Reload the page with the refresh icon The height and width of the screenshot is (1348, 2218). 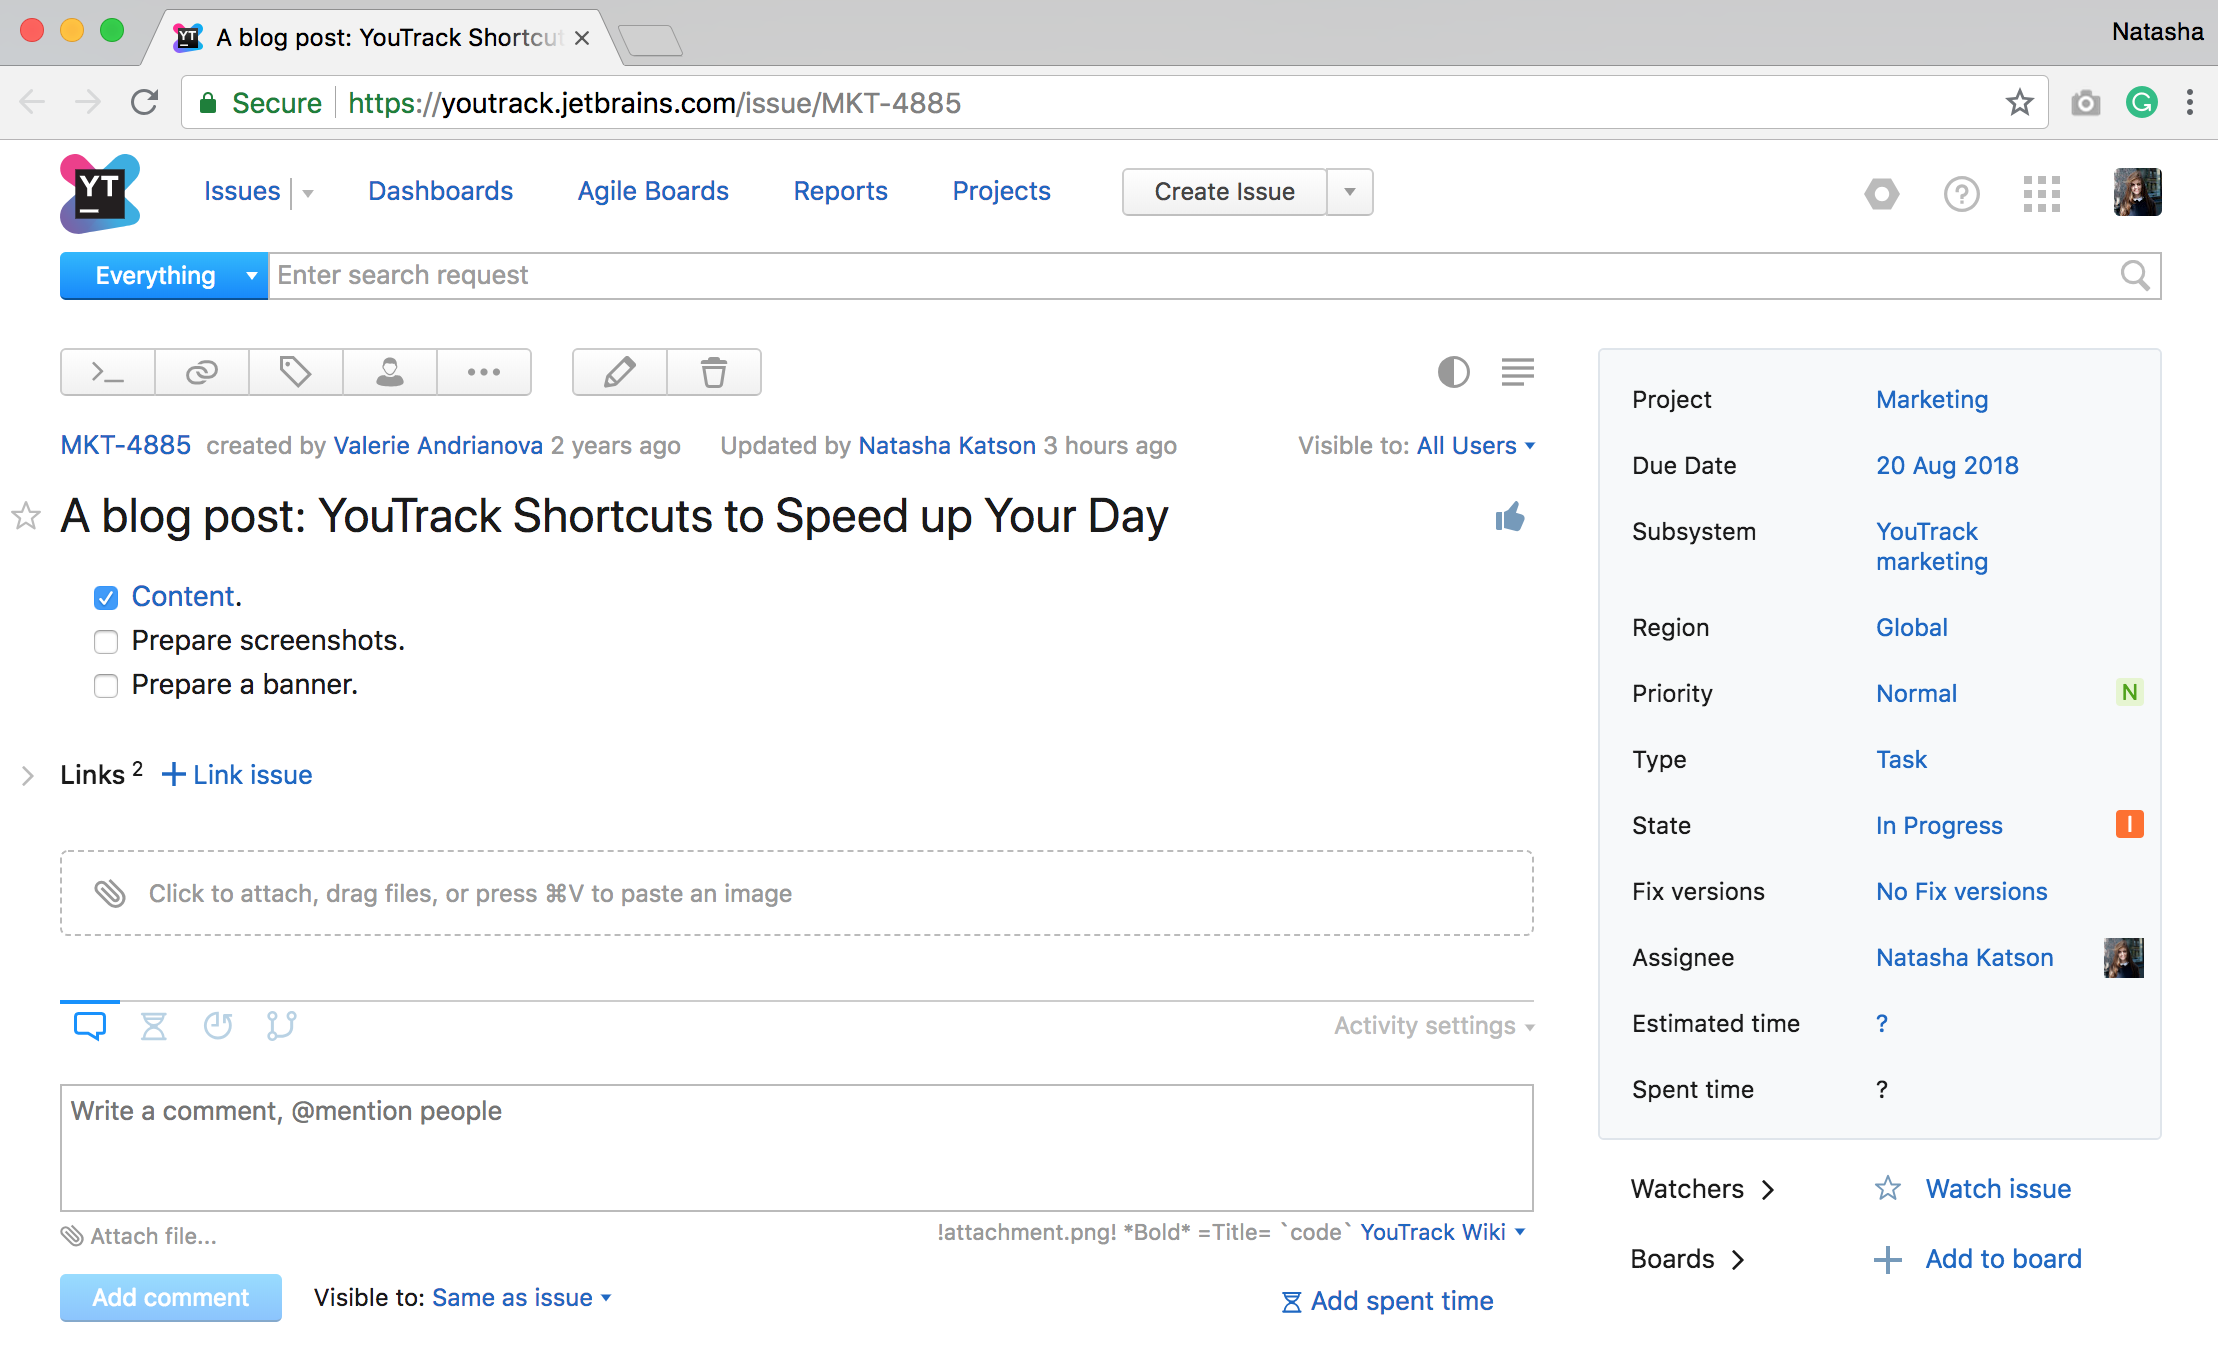[x=145, y=102]
